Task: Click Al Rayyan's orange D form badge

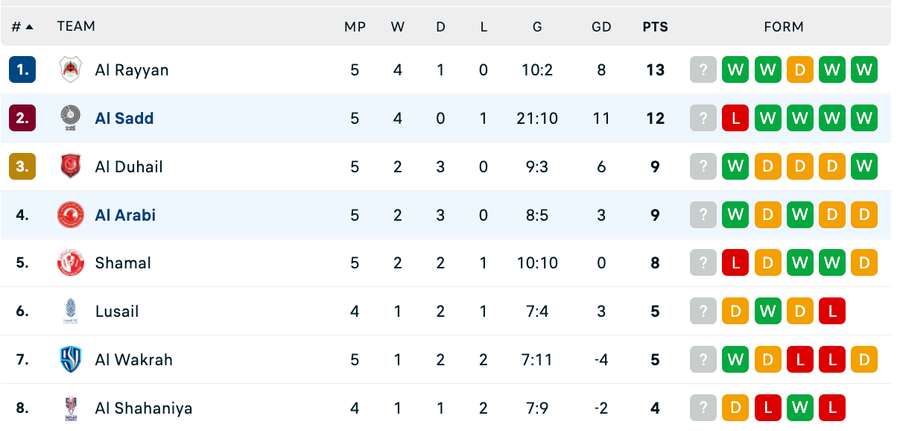Action: (800, 70)
